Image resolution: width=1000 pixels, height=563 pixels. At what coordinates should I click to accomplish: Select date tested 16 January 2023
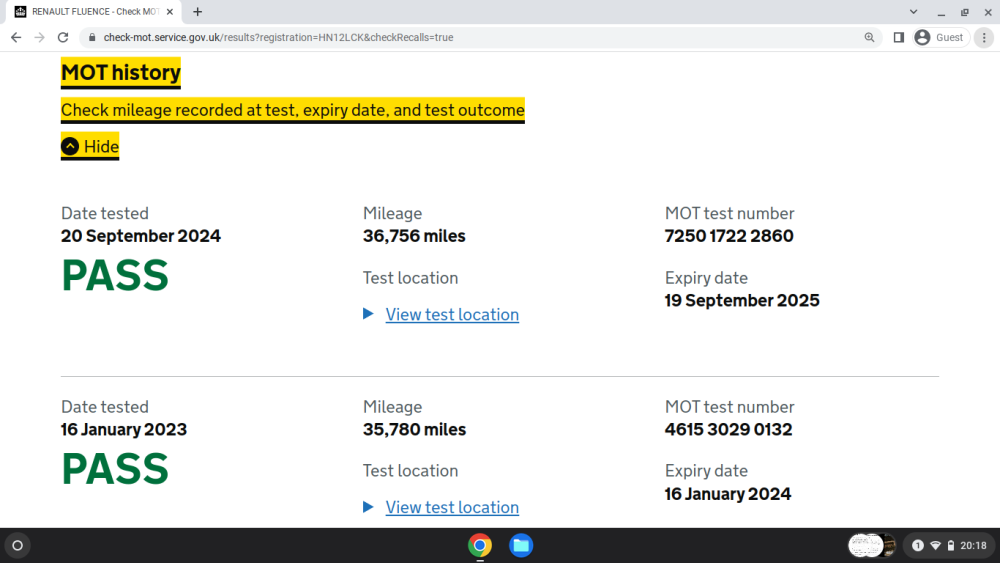(x=124, y=430)
